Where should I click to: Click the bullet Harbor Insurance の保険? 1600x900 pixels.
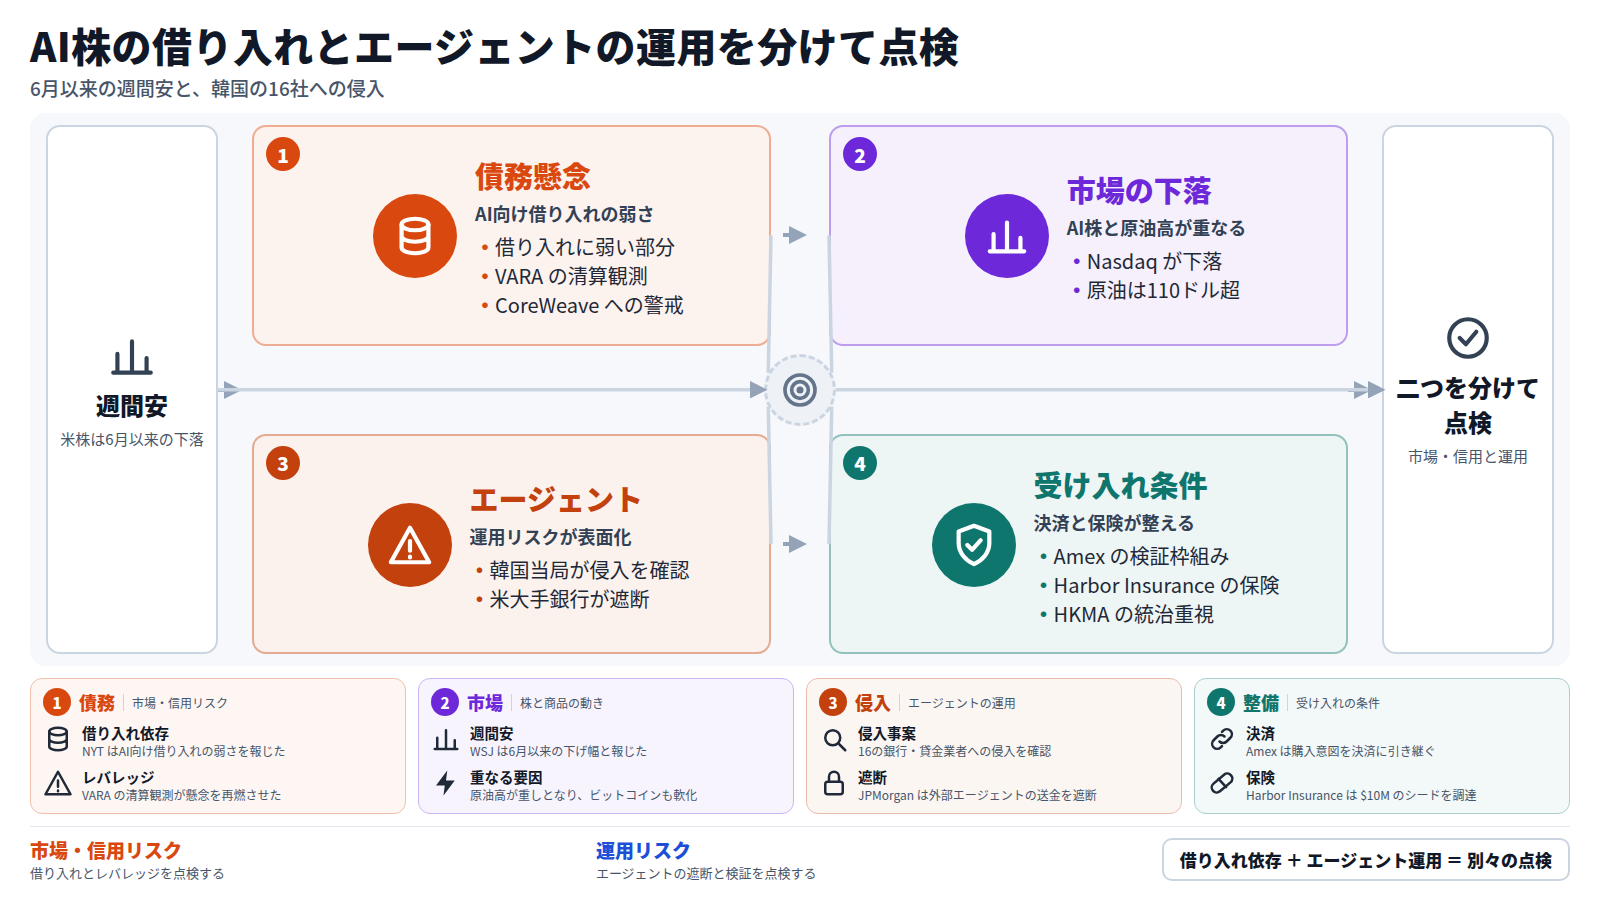click(x=1166, y=585)
